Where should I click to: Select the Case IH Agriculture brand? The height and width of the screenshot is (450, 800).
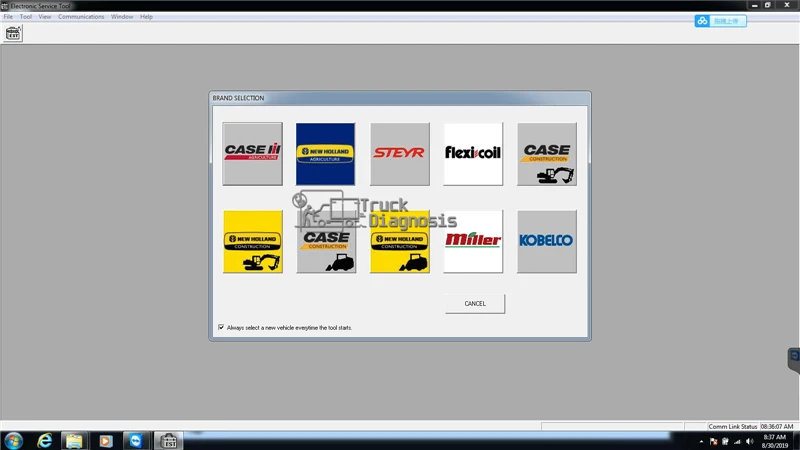click(253, 154)
